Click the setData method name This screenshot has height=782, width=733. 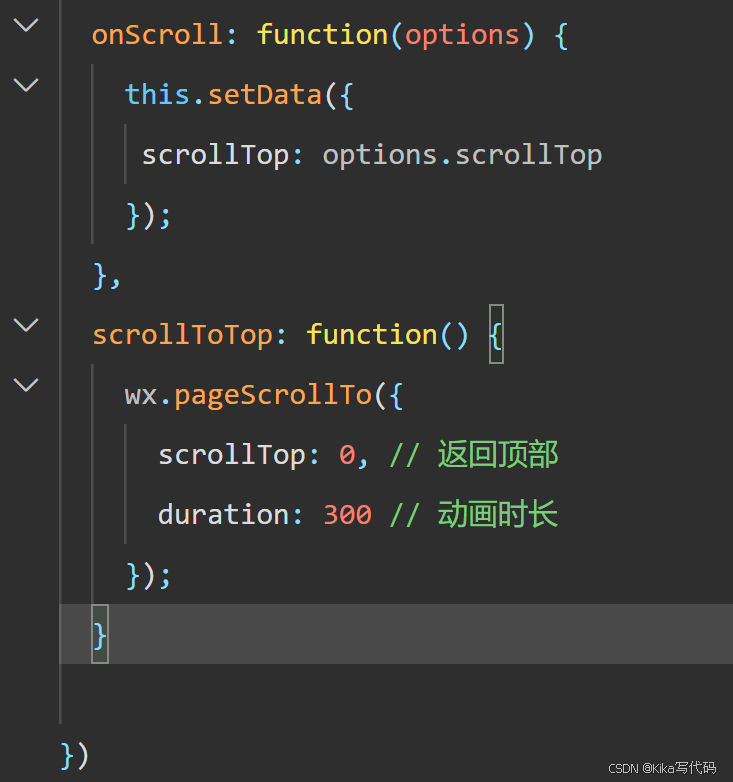click(x=264, y=95)
